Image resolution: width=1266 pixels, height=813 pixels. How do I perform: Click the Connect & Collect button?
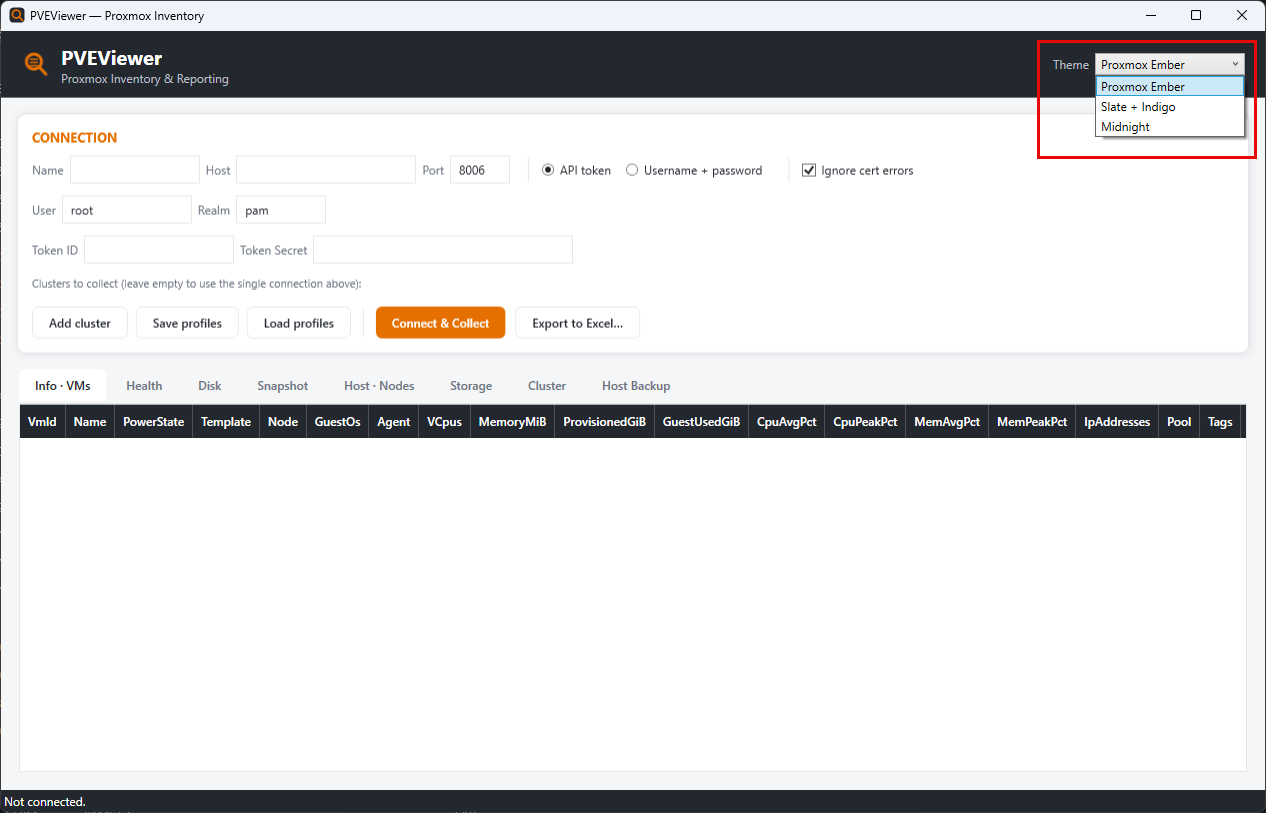[441, 323]
